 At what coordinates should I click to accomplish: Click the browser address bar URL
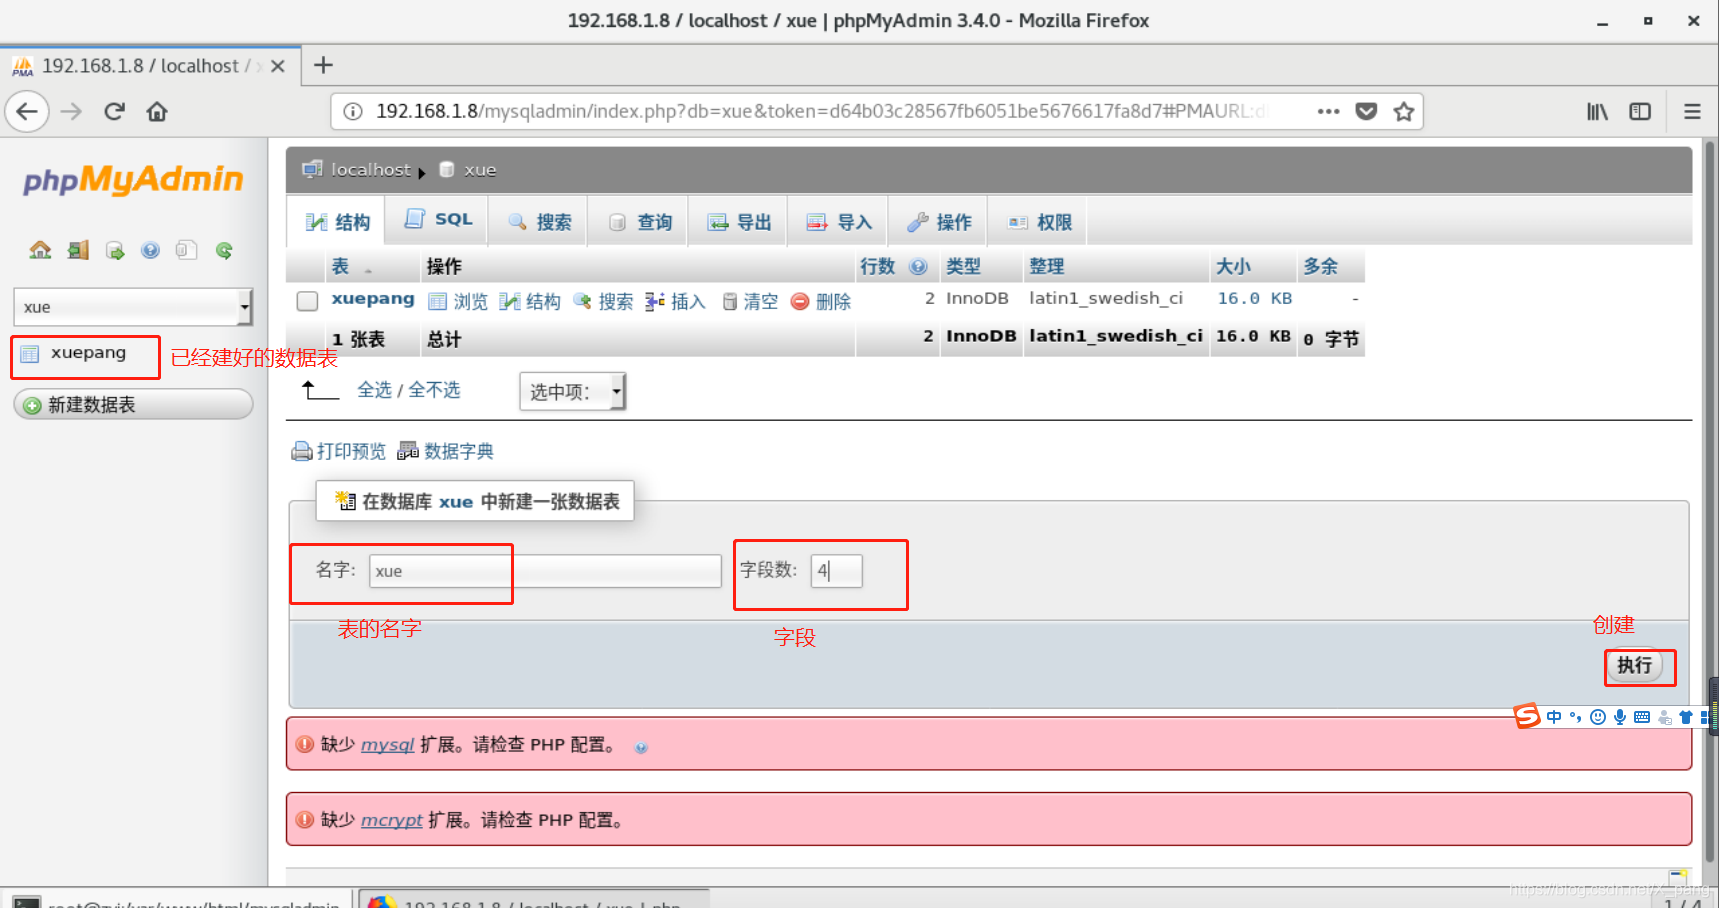tap(820, 111)
